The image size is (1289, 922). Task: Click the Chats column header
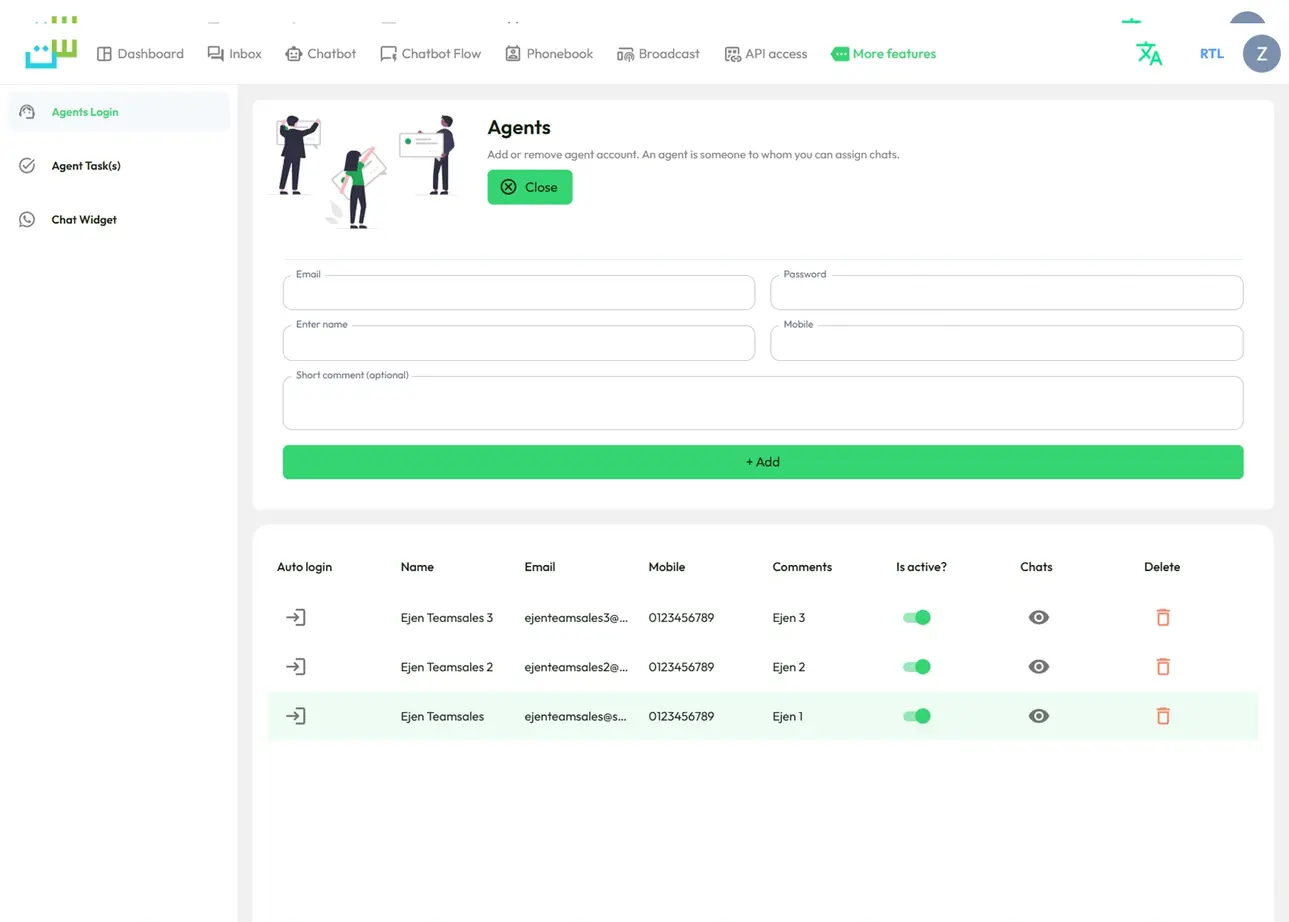[x=1036, y=567]
